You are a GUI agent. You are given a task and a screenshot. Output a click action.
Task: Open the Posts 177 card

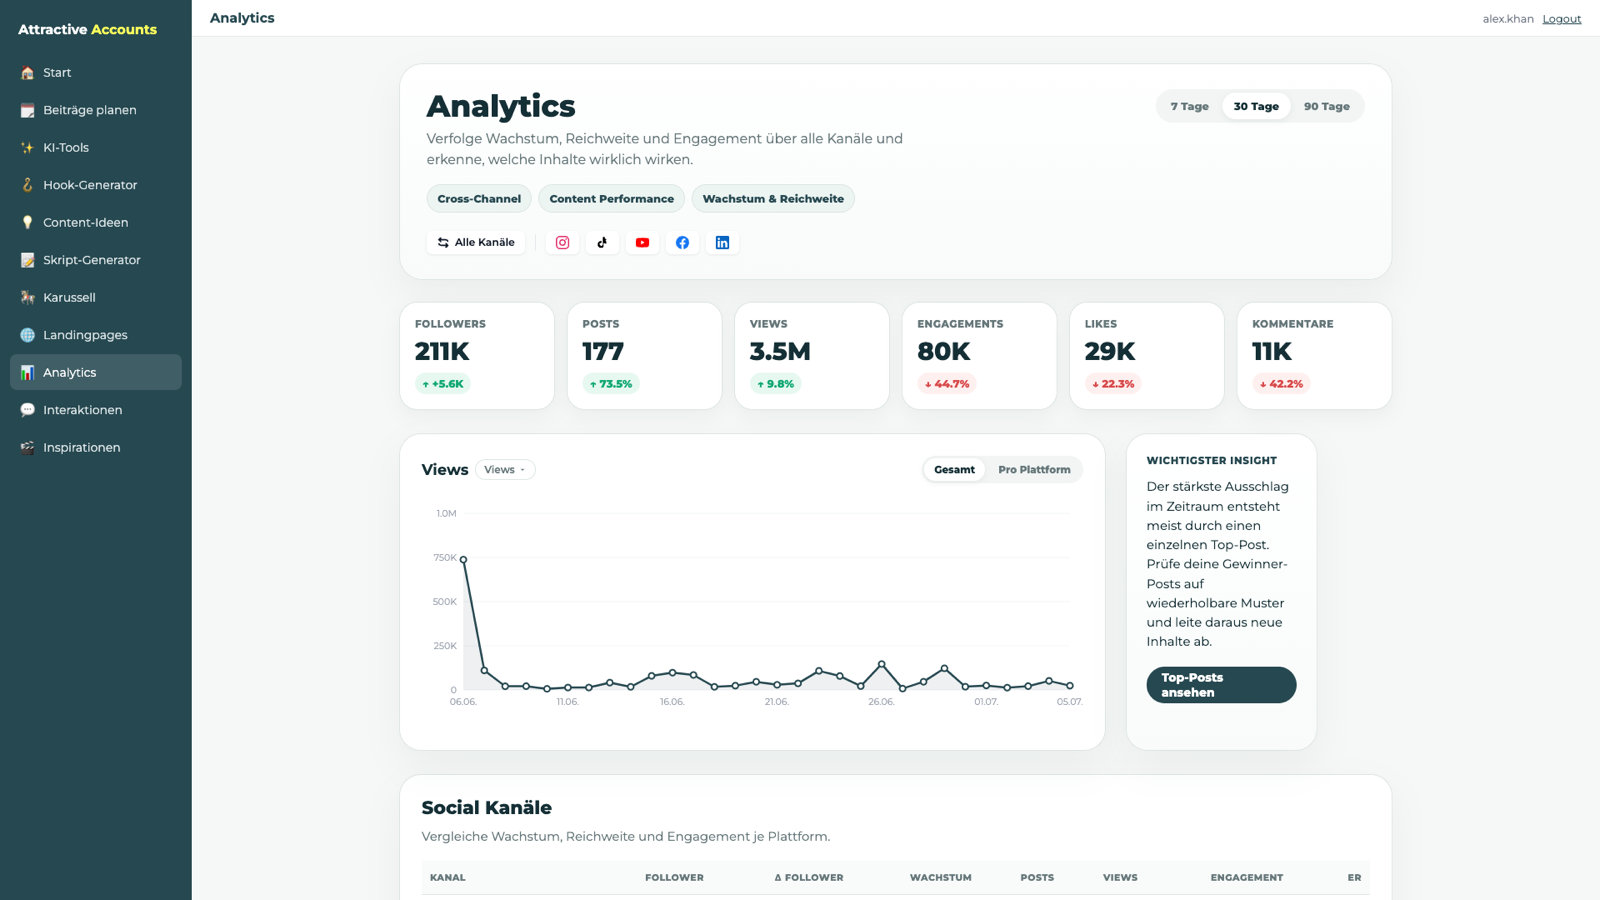click(x=644, y=356)
